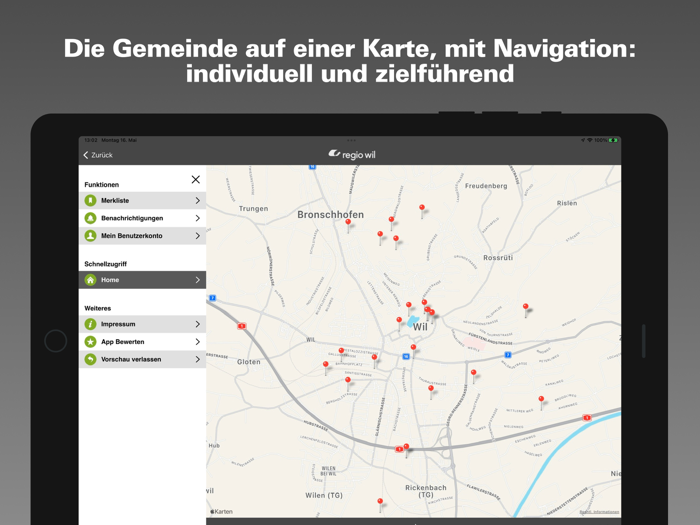Screen dimensions: 700x525
Task: Click the Freudenberg label on map
Action: click(486, 186)
